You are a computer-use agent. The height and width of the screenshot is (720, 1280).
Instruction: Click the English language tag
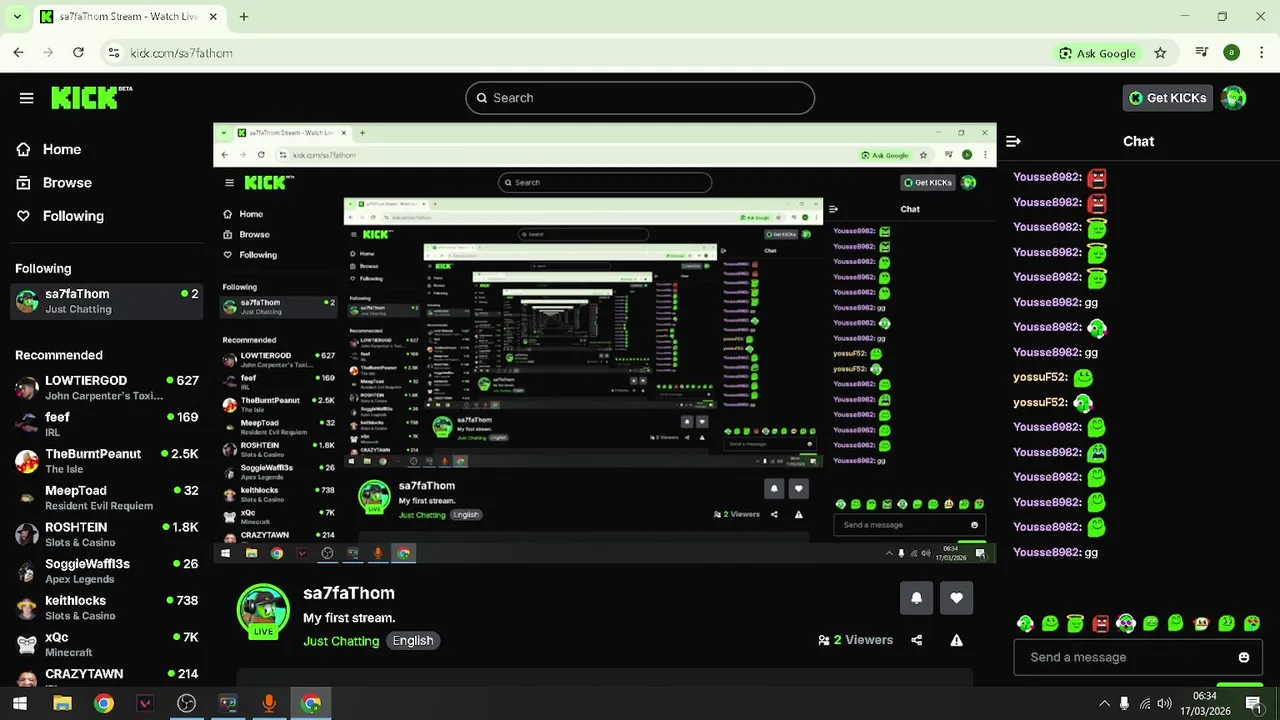pos(413,641)
